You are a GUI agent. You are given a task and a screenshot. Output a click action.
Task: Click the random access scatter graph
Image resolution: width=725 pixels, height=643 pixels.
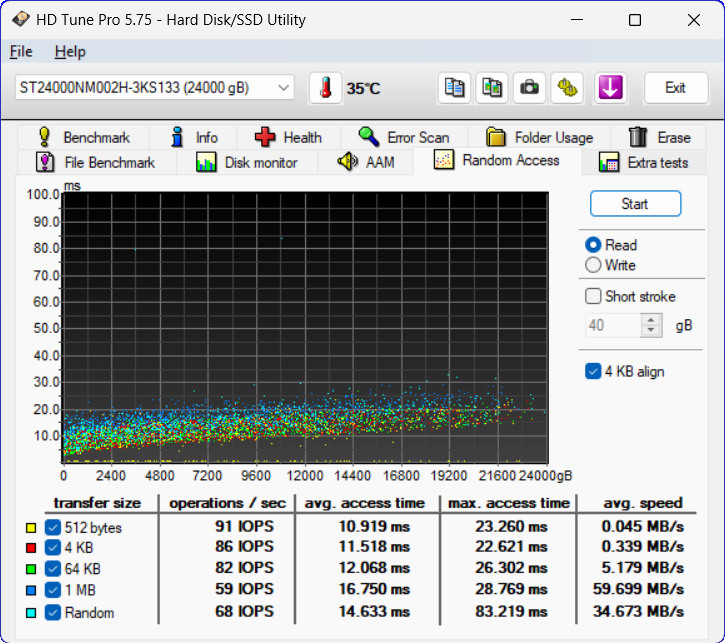[305, 327]
